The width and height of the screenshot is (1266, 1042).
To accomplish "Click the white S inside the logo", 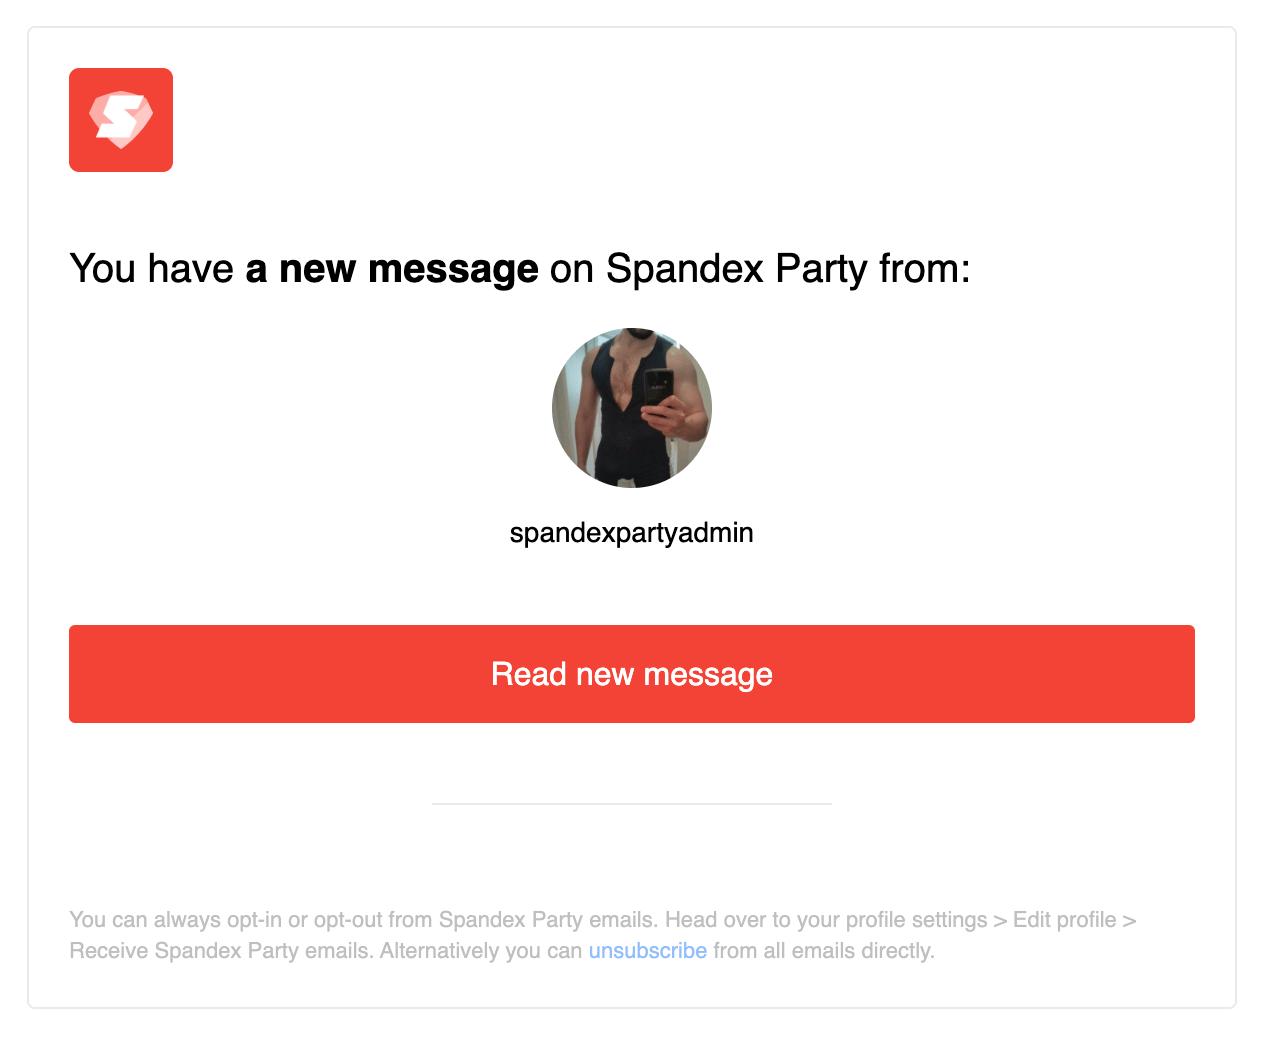I will (117, 118).
